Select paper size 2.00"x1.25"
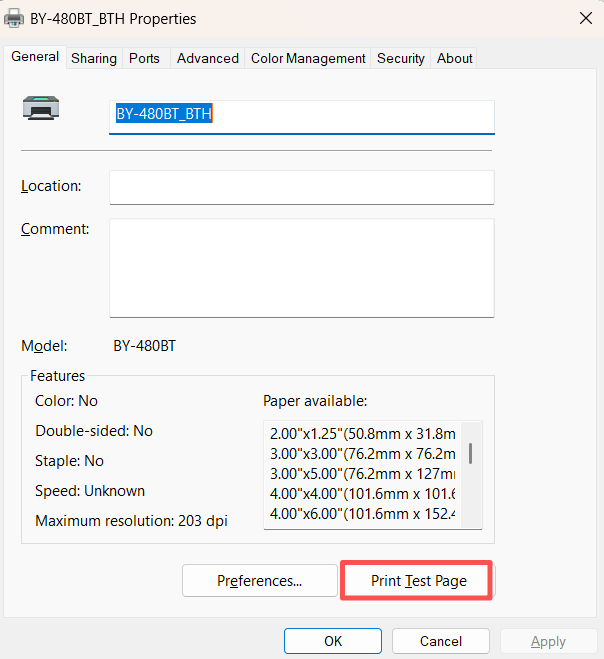This screenshot has width=604, height=659. (363, 434)
